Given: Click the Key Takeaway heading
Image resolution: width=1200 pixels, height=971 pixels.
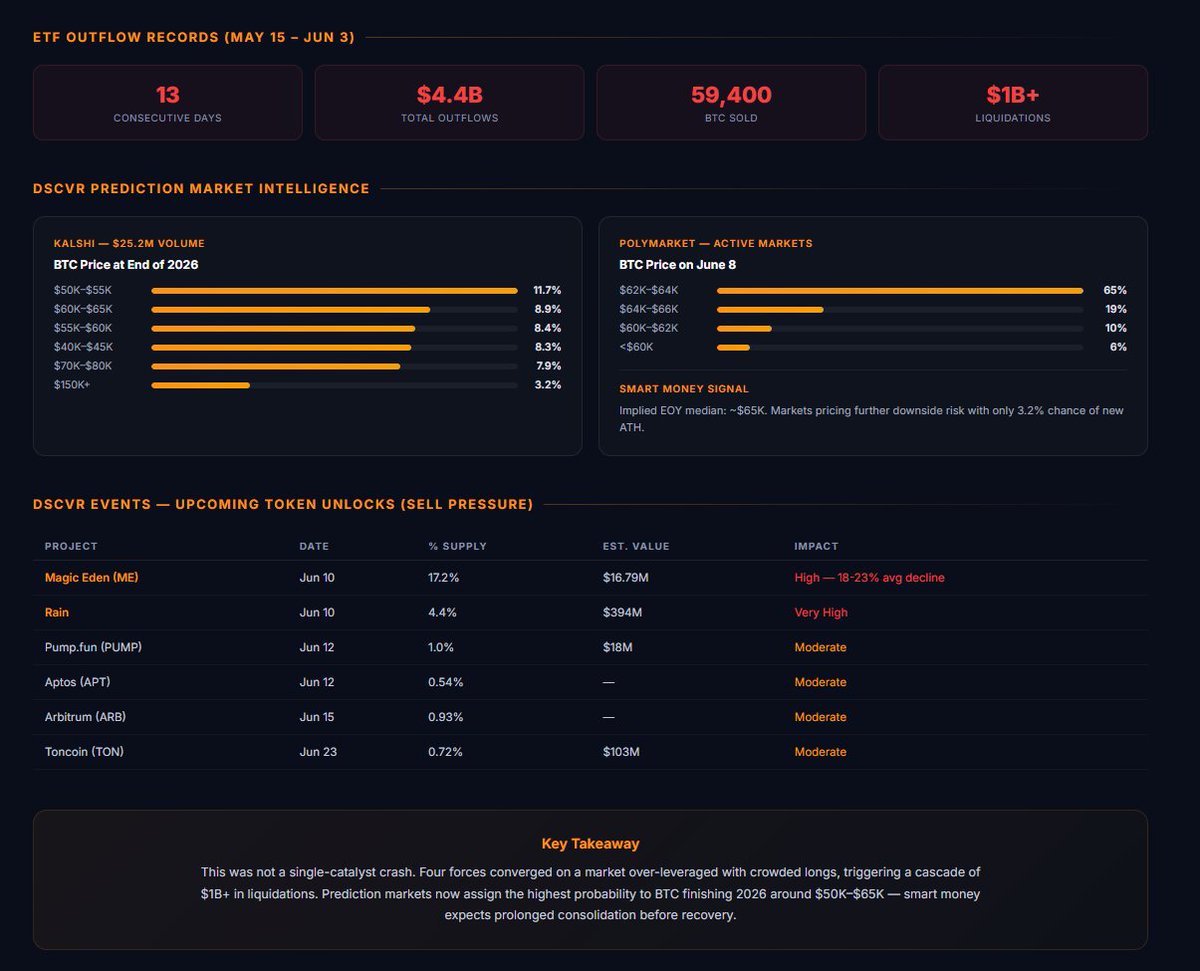Looking at the screenshot, I should (590, 844).
